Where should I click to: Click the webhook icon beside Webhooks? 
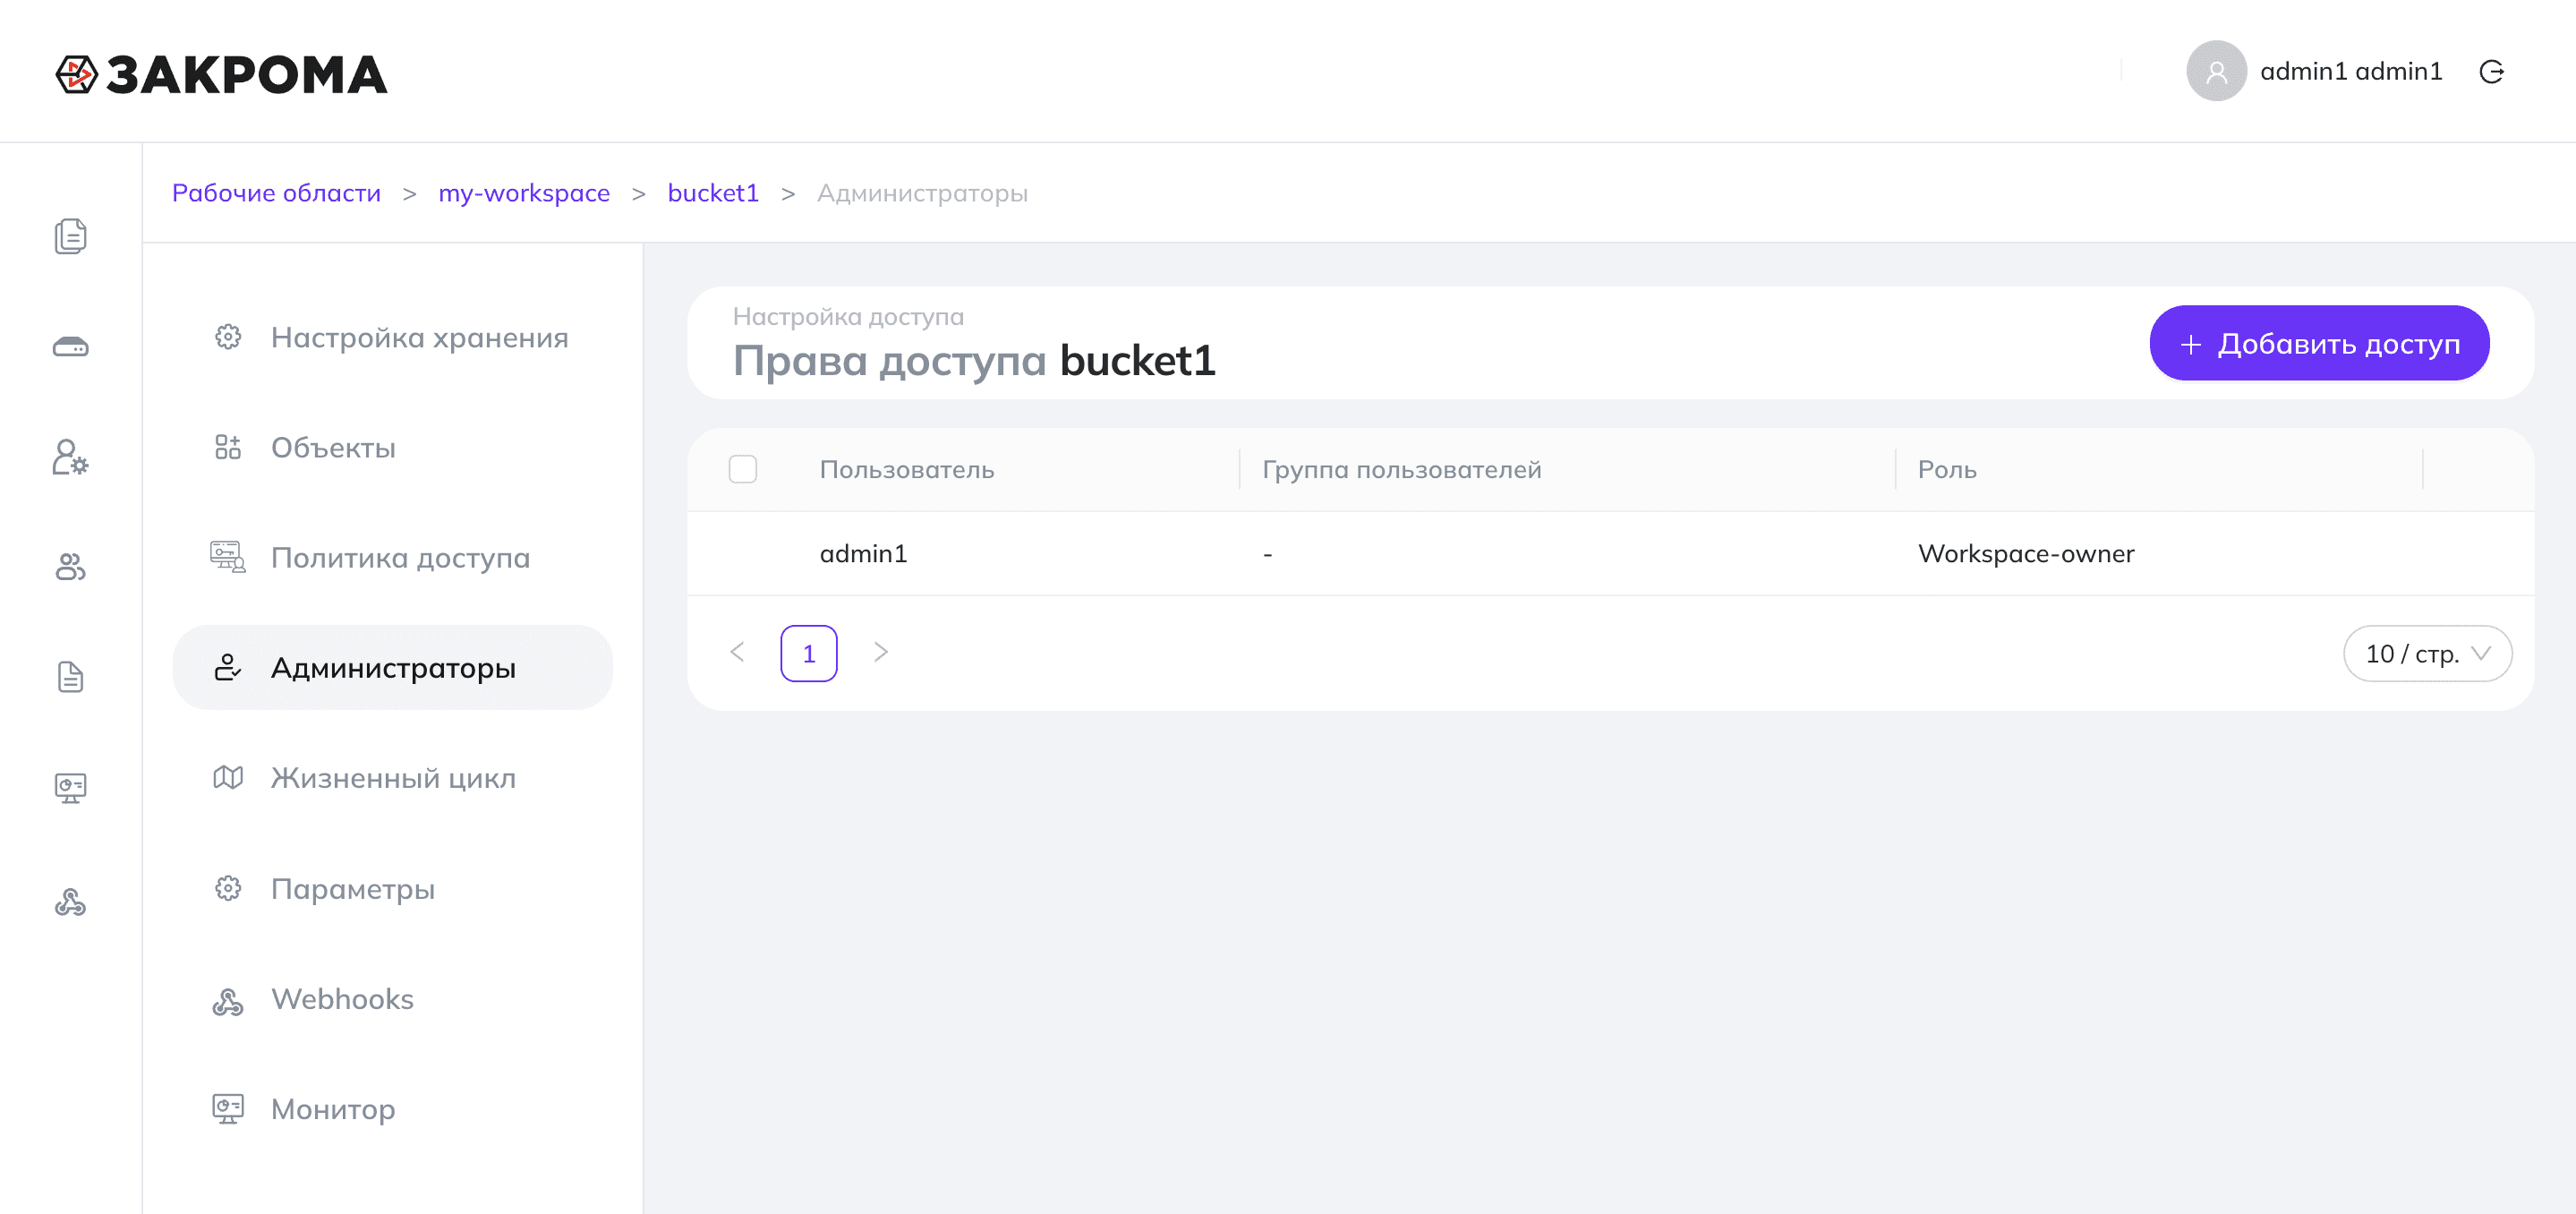coord(228,1001)
